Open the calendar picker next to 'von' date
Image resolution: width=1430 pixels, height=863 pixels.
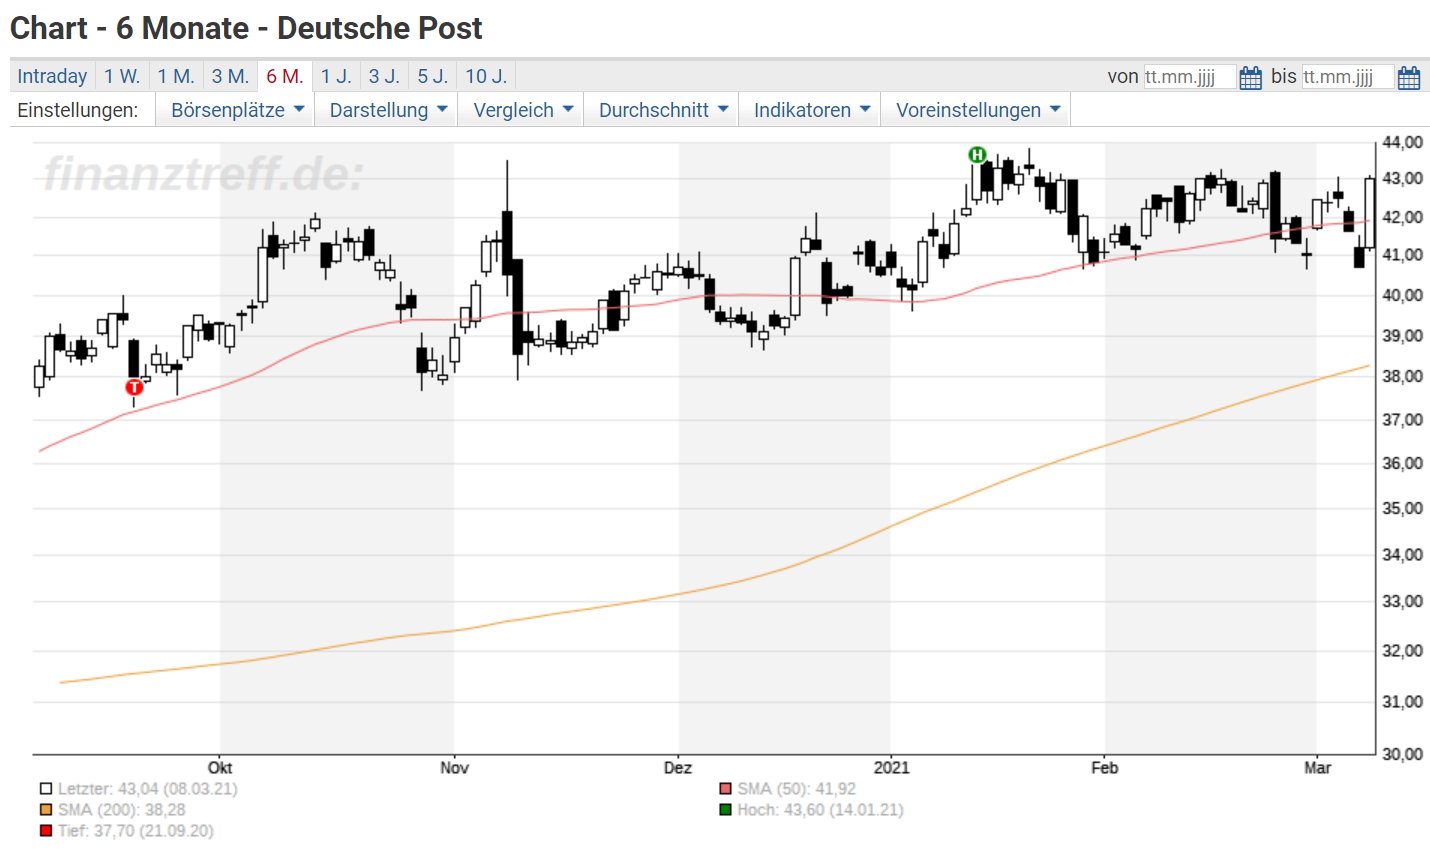click(1250, 78)
